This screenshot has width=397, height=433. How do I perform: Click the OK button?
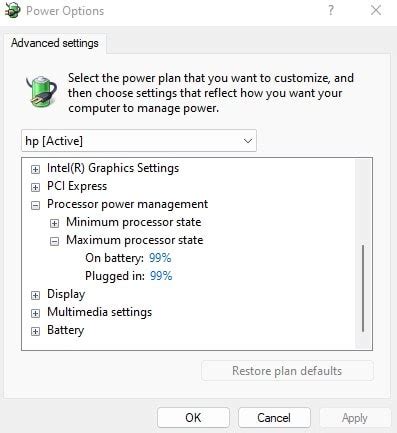193,417
